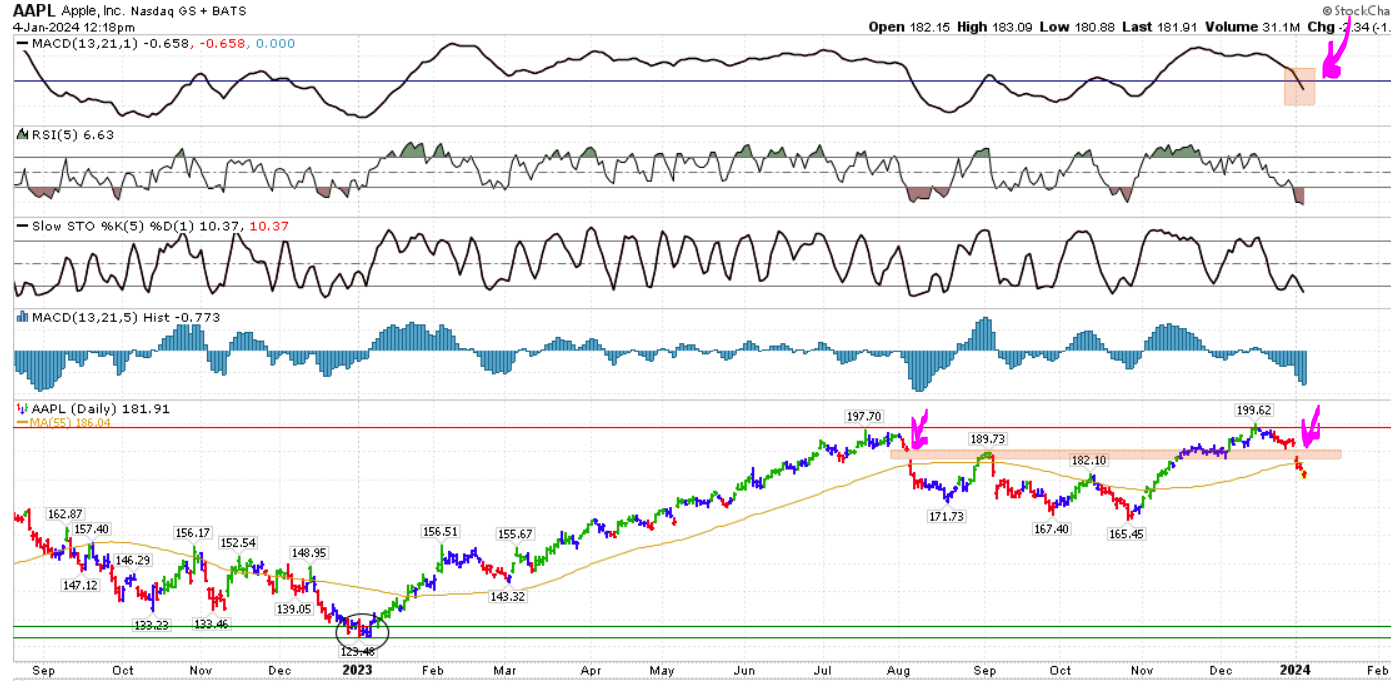This screenshot has width=1391, height=681.
Task: Click the RSI(5) 6.63 indicator label
Action: coord(75,135)
